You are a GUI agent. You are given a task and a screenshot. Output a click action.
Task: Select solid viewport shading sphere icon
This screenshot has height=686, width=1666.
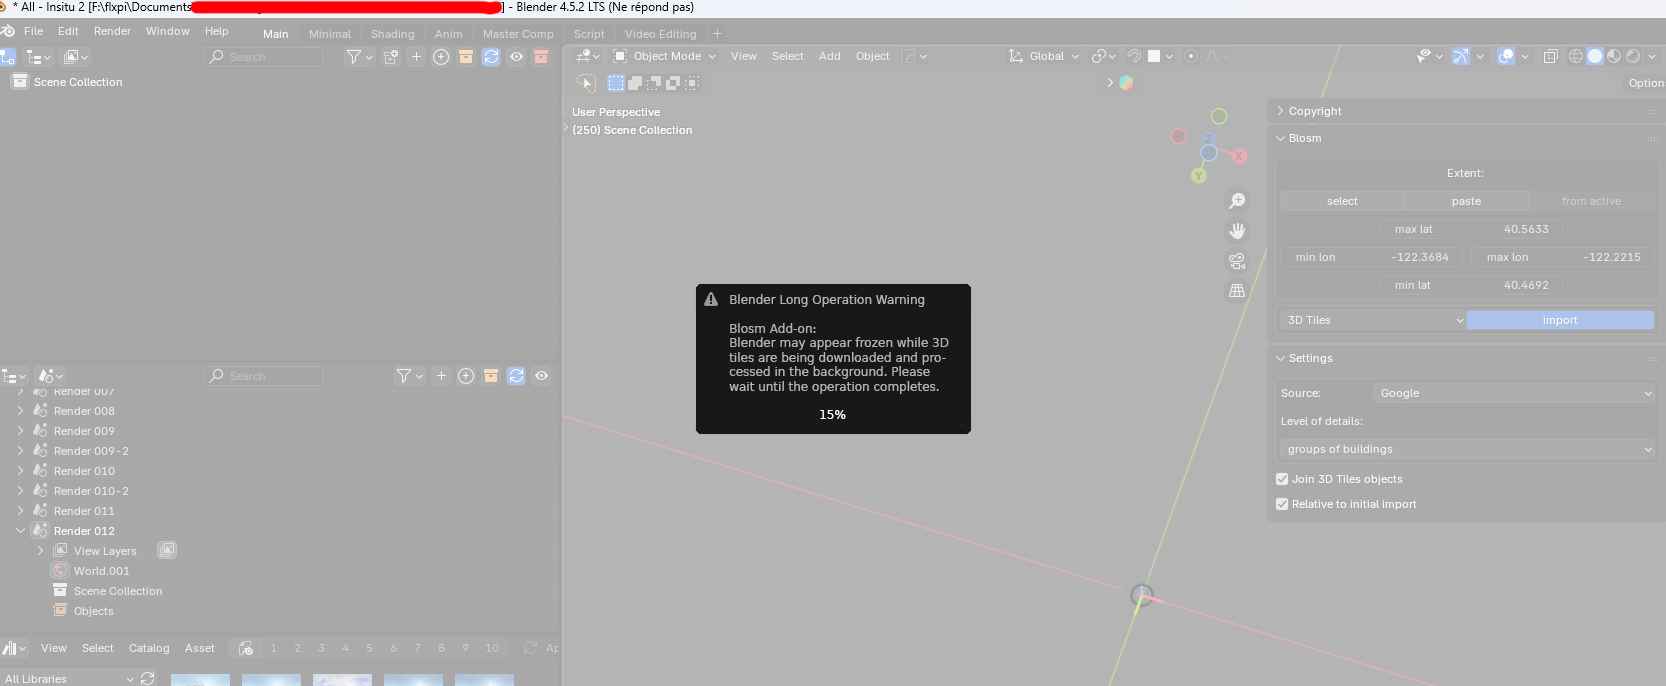point(1595,56)
